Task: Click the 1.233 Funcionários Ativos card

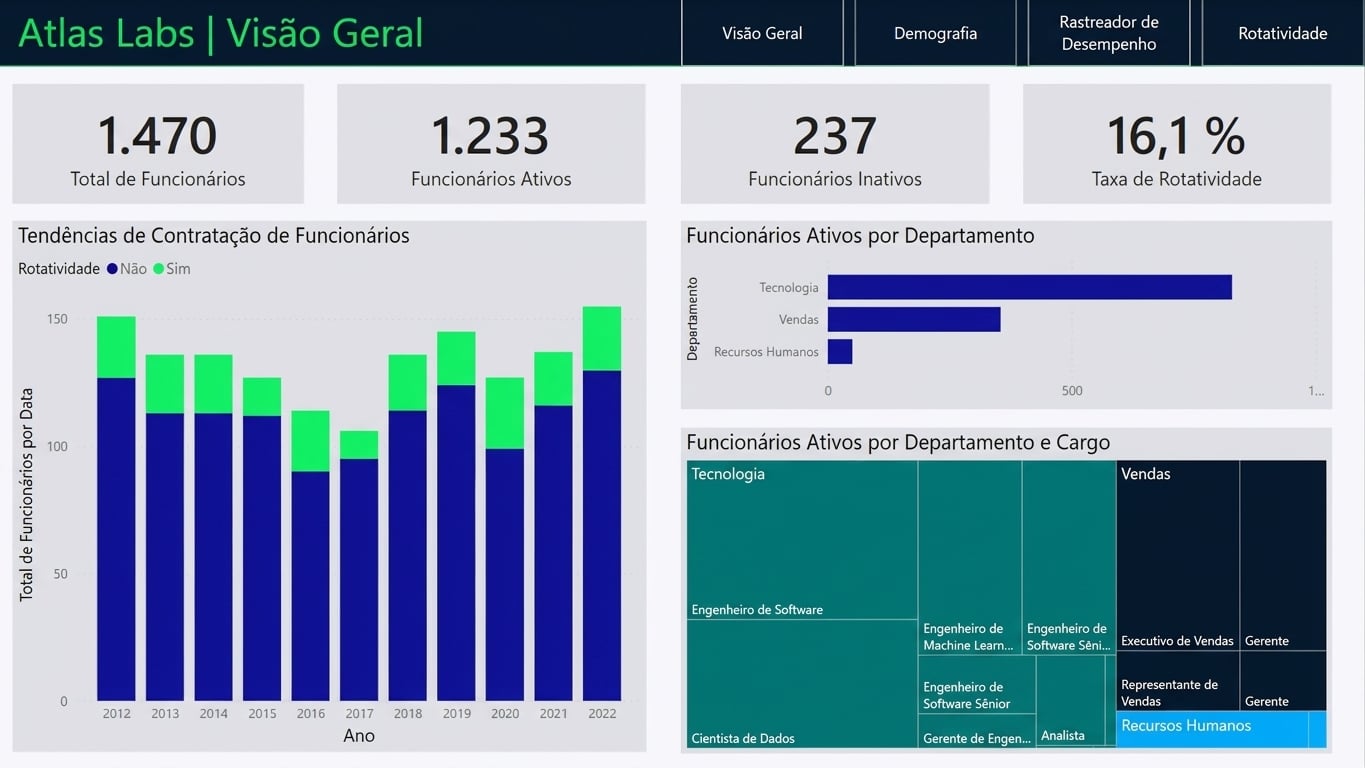Action: [x=491, y=144]
